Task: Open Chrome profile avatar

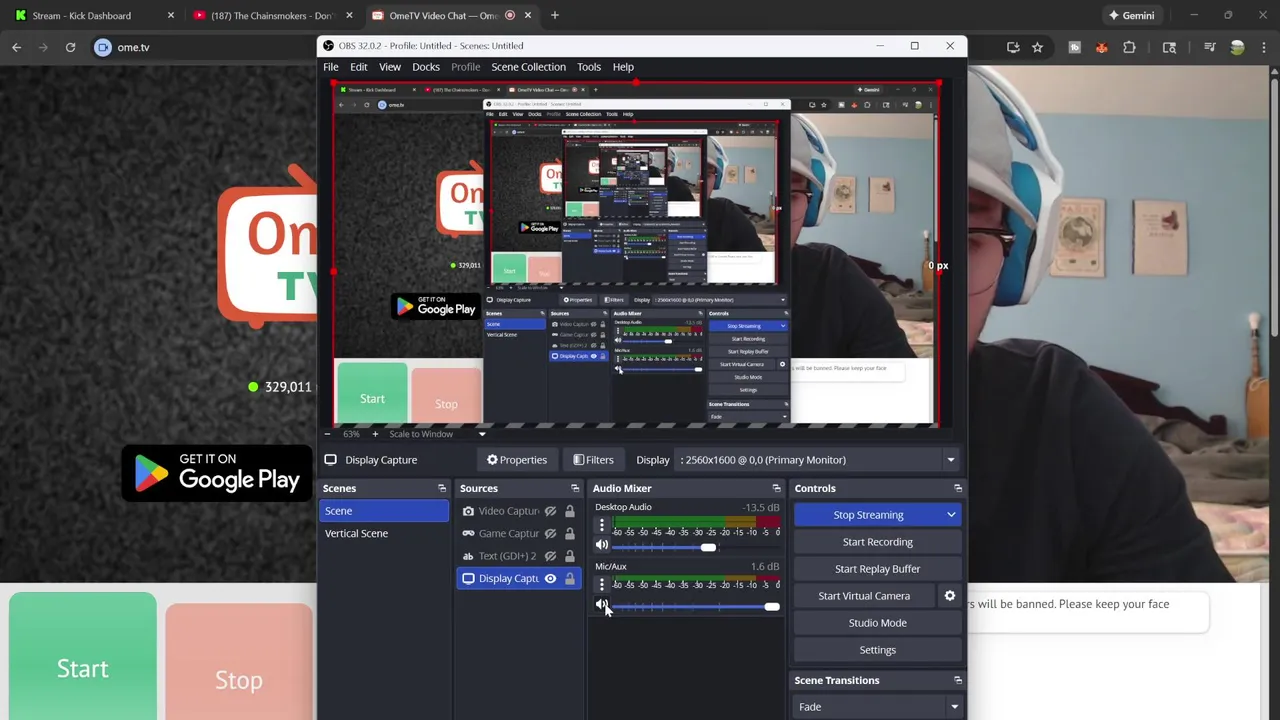Action: 1237,47
